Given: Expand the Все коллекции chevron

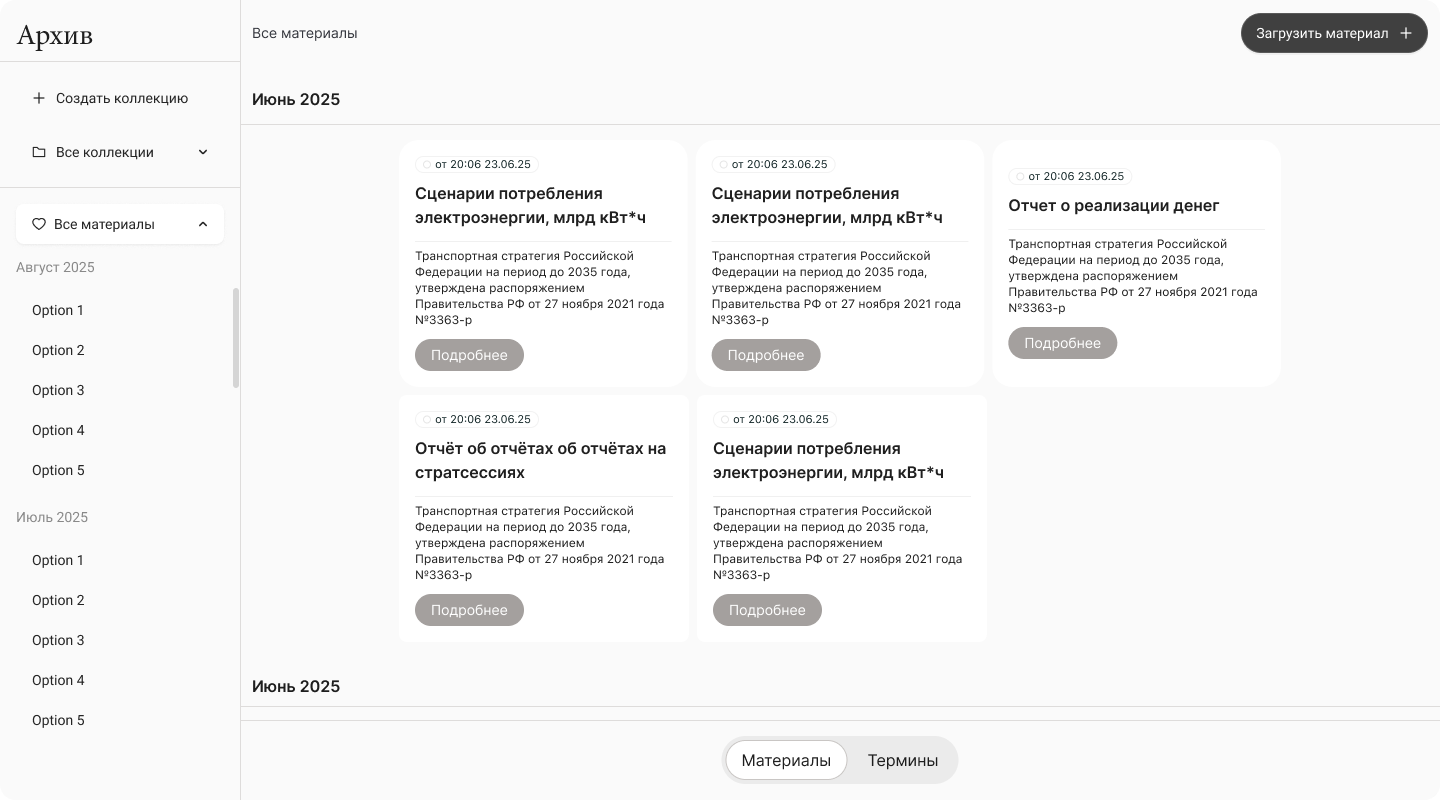Looking at the screenshot, I should pos(203,152).
